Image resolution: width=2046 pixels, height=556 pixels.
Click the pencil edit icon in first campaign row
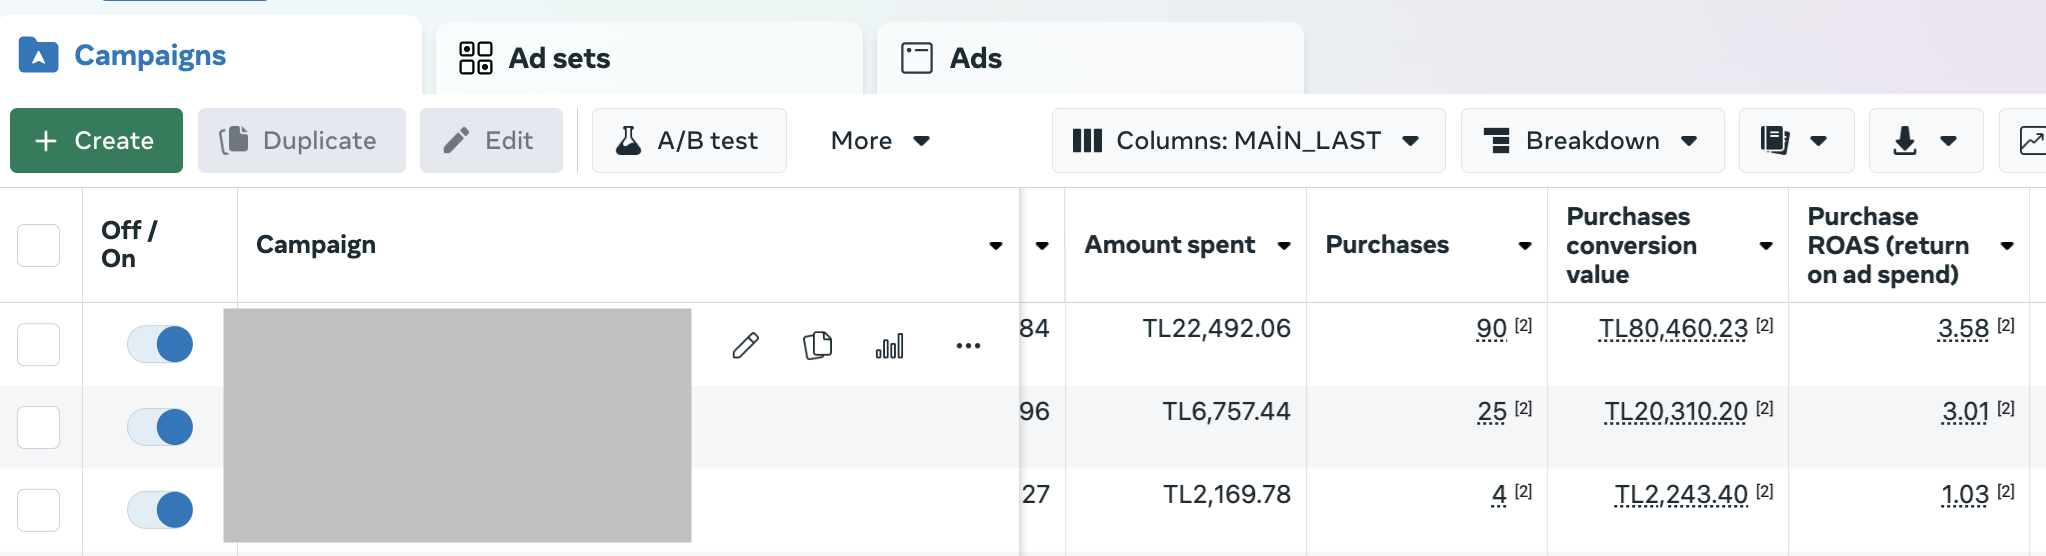coord(746,346)
